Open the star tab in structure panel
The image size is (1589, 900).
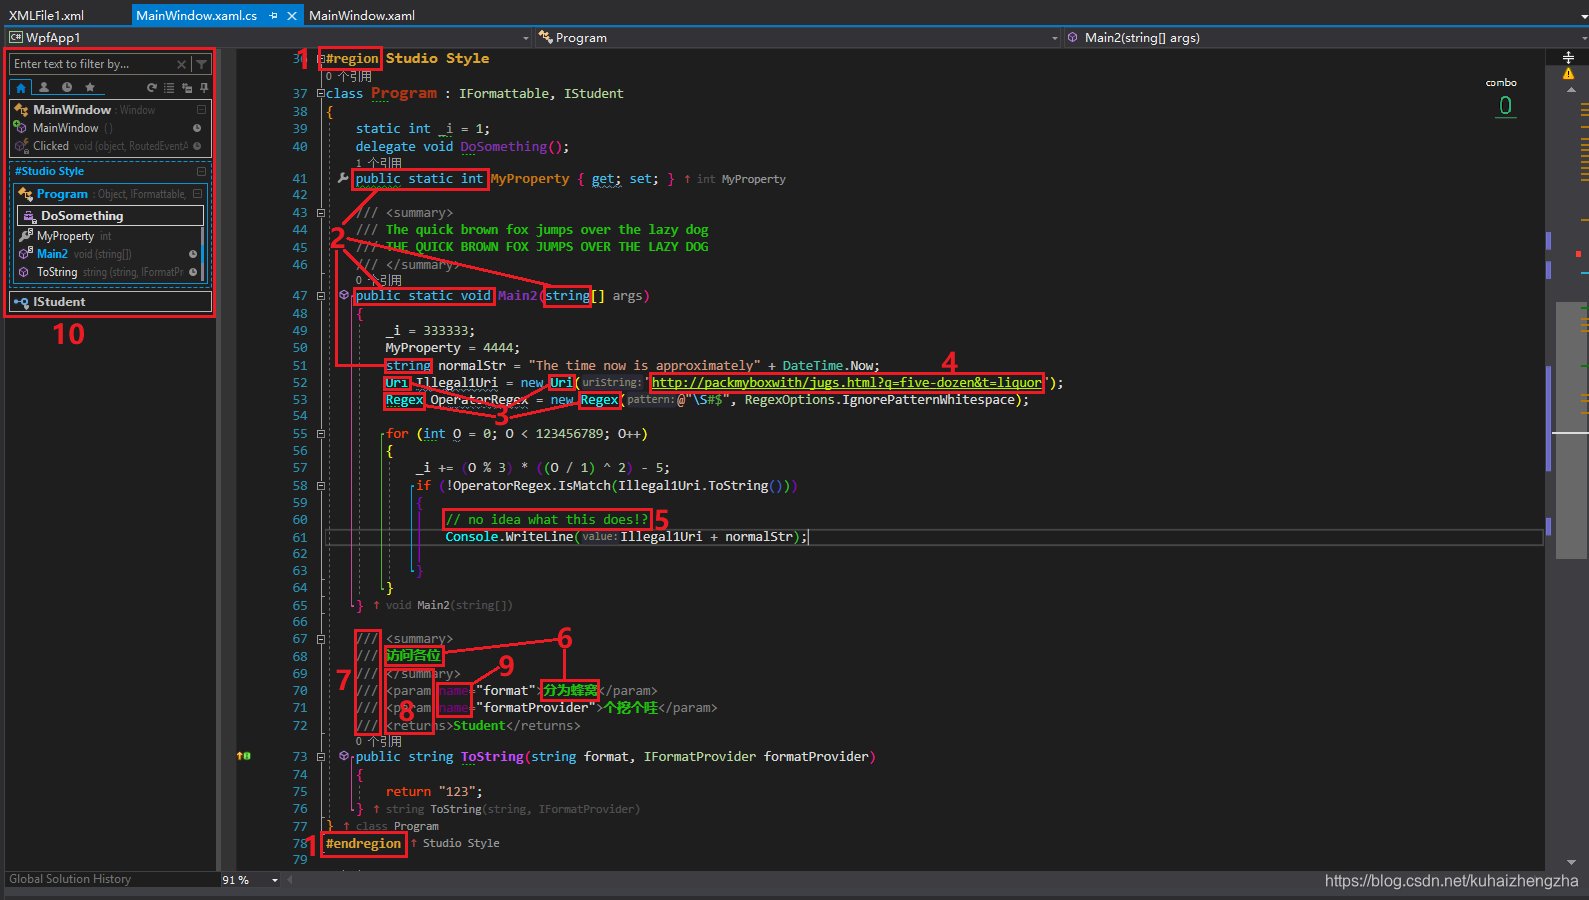(90, 88)
